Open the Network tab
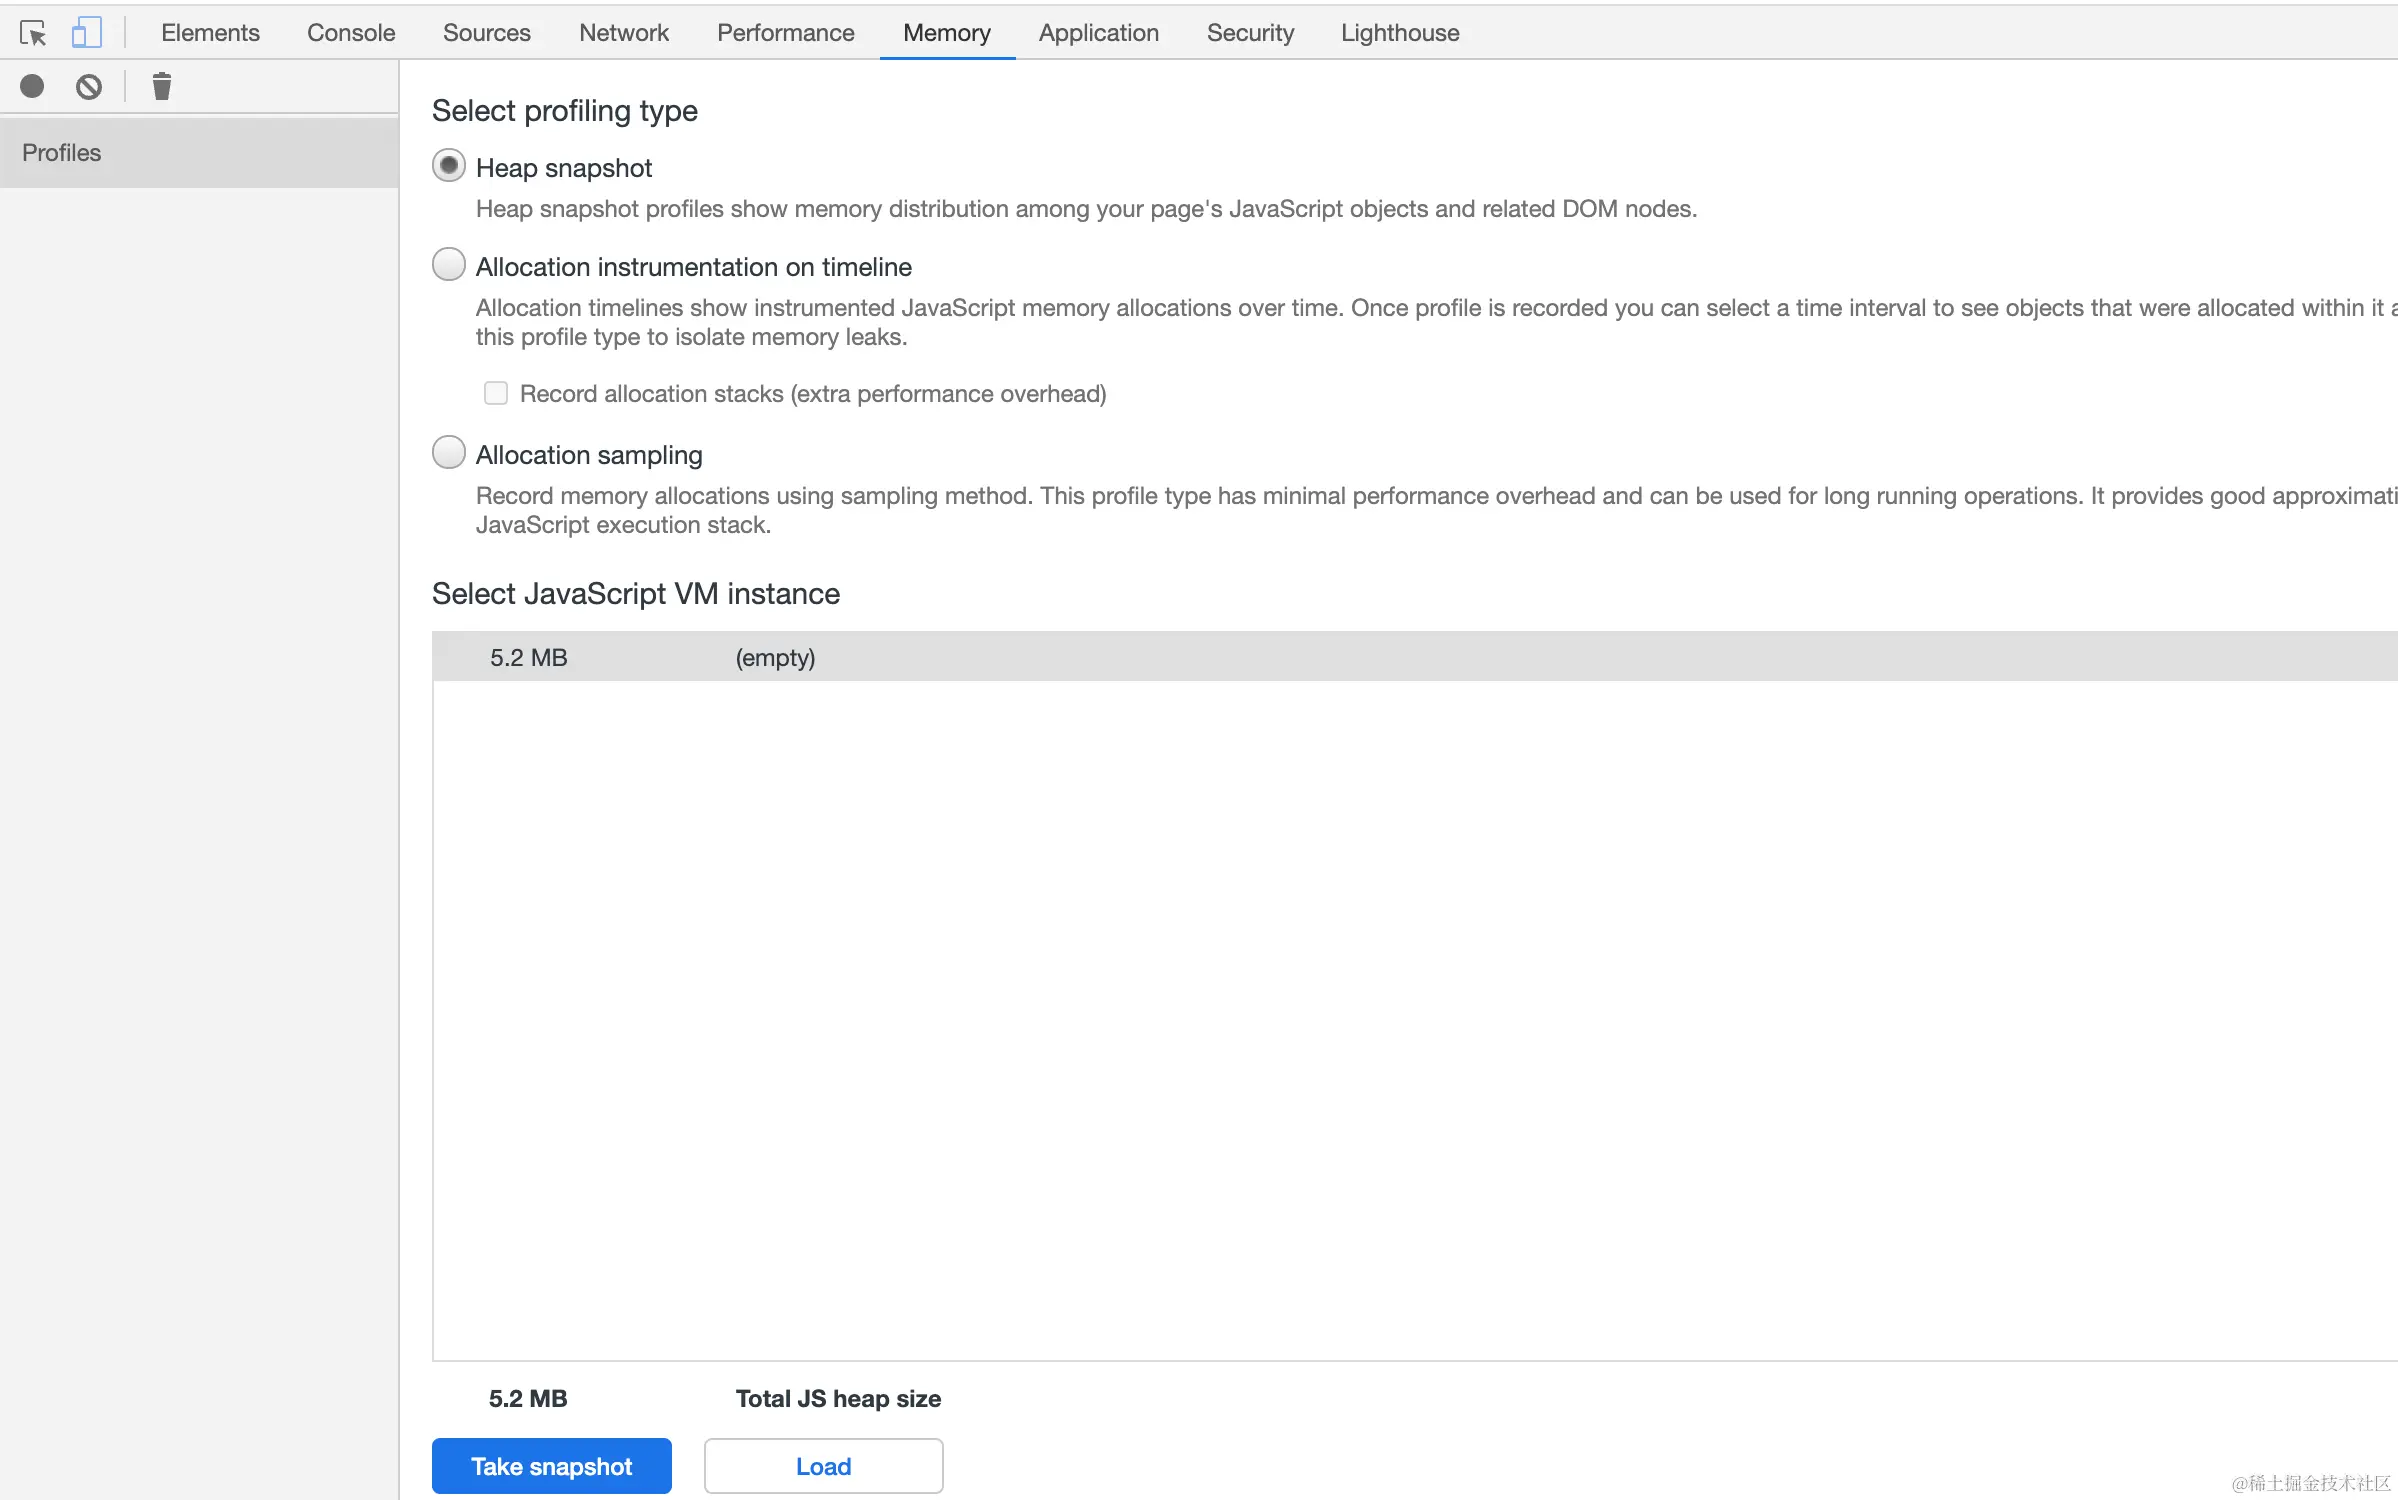 coord(623,33)
